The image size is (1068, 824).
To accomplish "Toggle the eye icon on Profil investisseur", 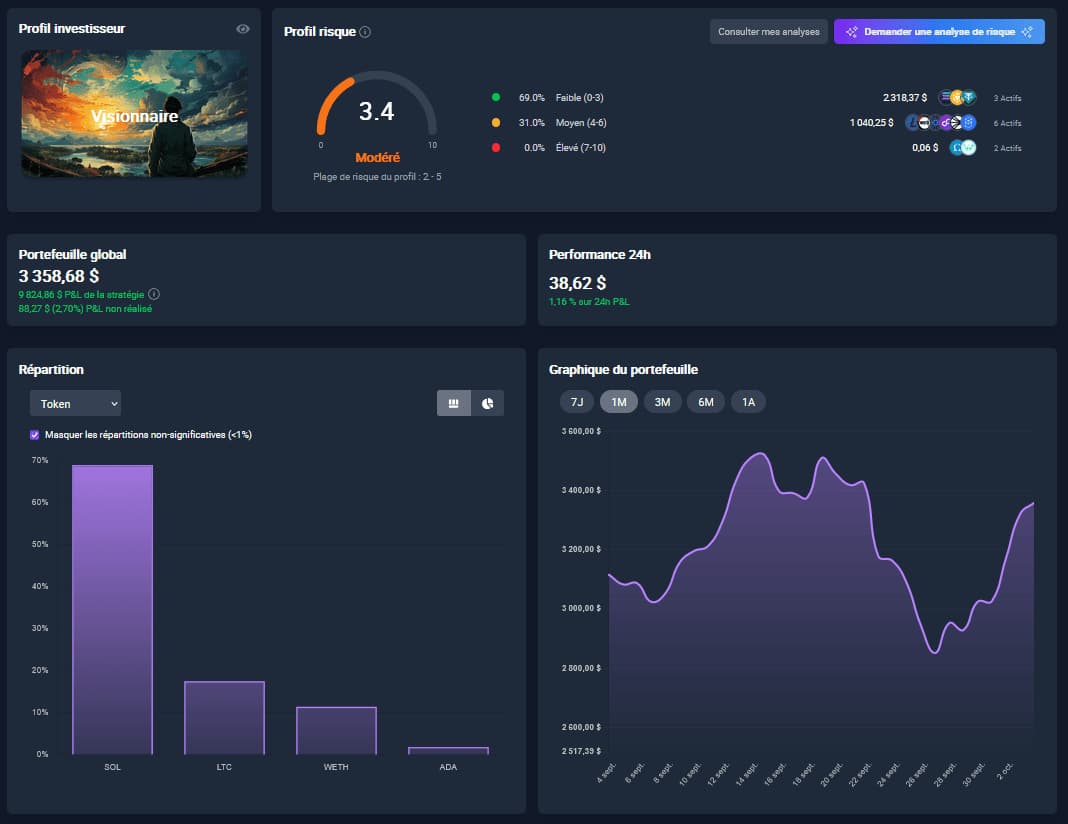I will click(x=242, y=29).
